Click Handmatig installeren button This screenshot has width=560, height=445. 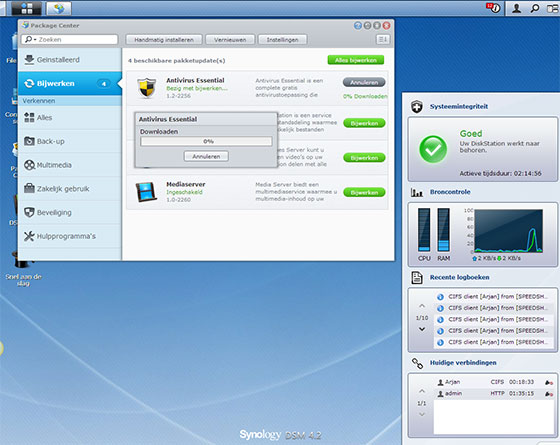tap(164, 40)
